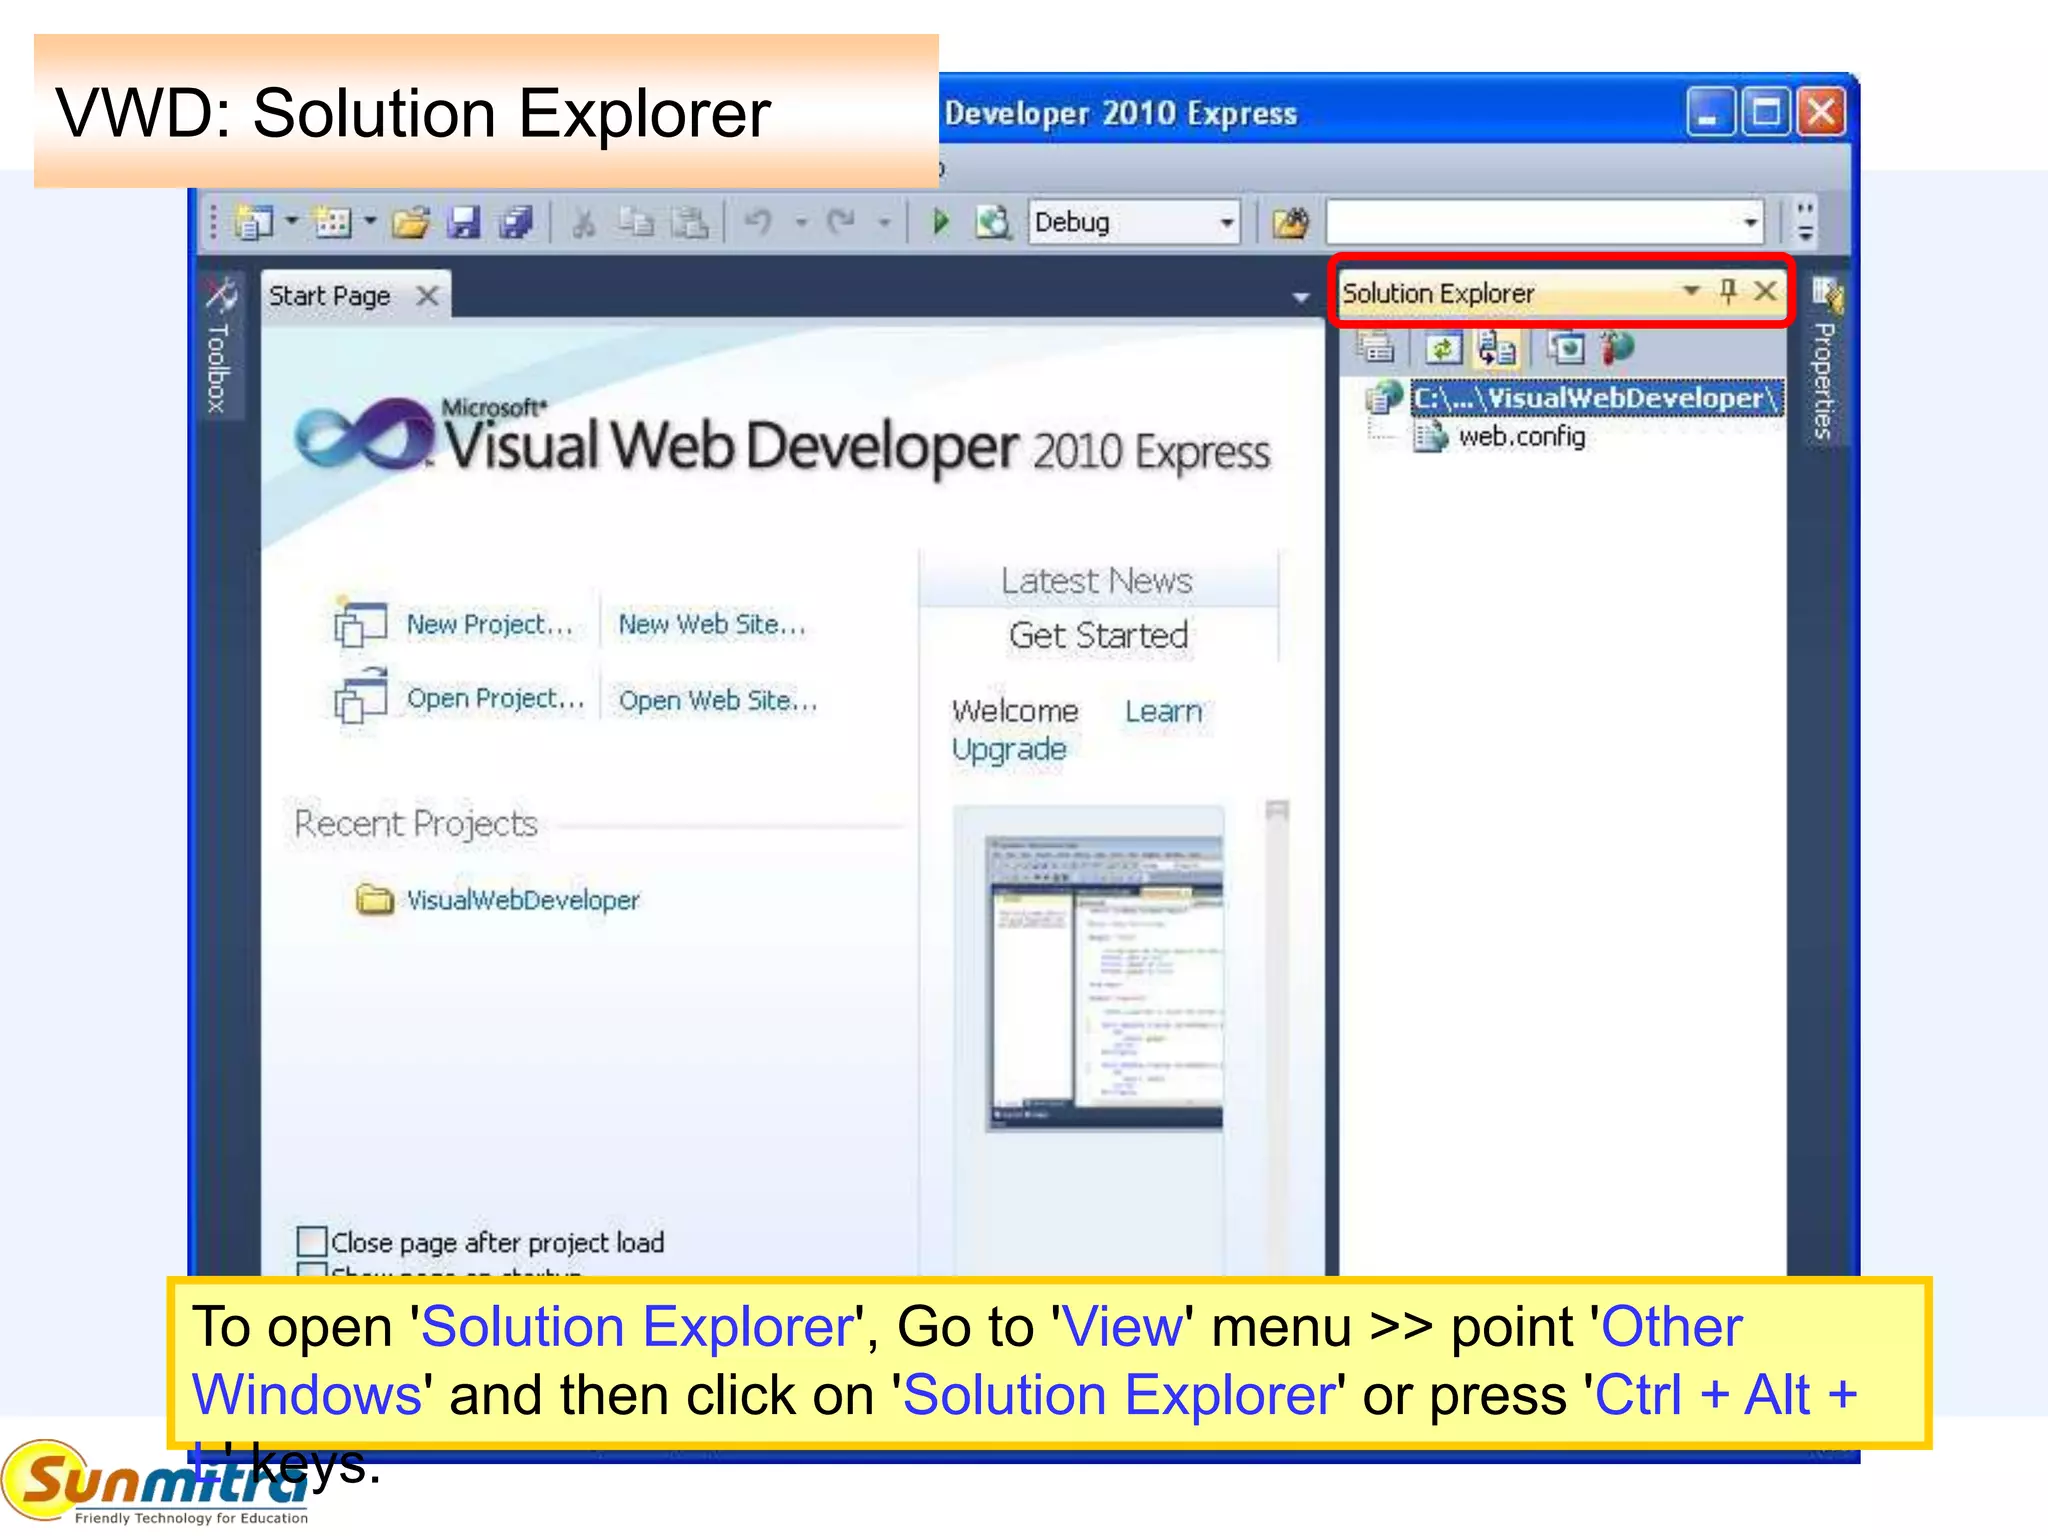Click the Open Project start page icon
The height and width of the screenshot is (1536, 2048).
[360, 695]
